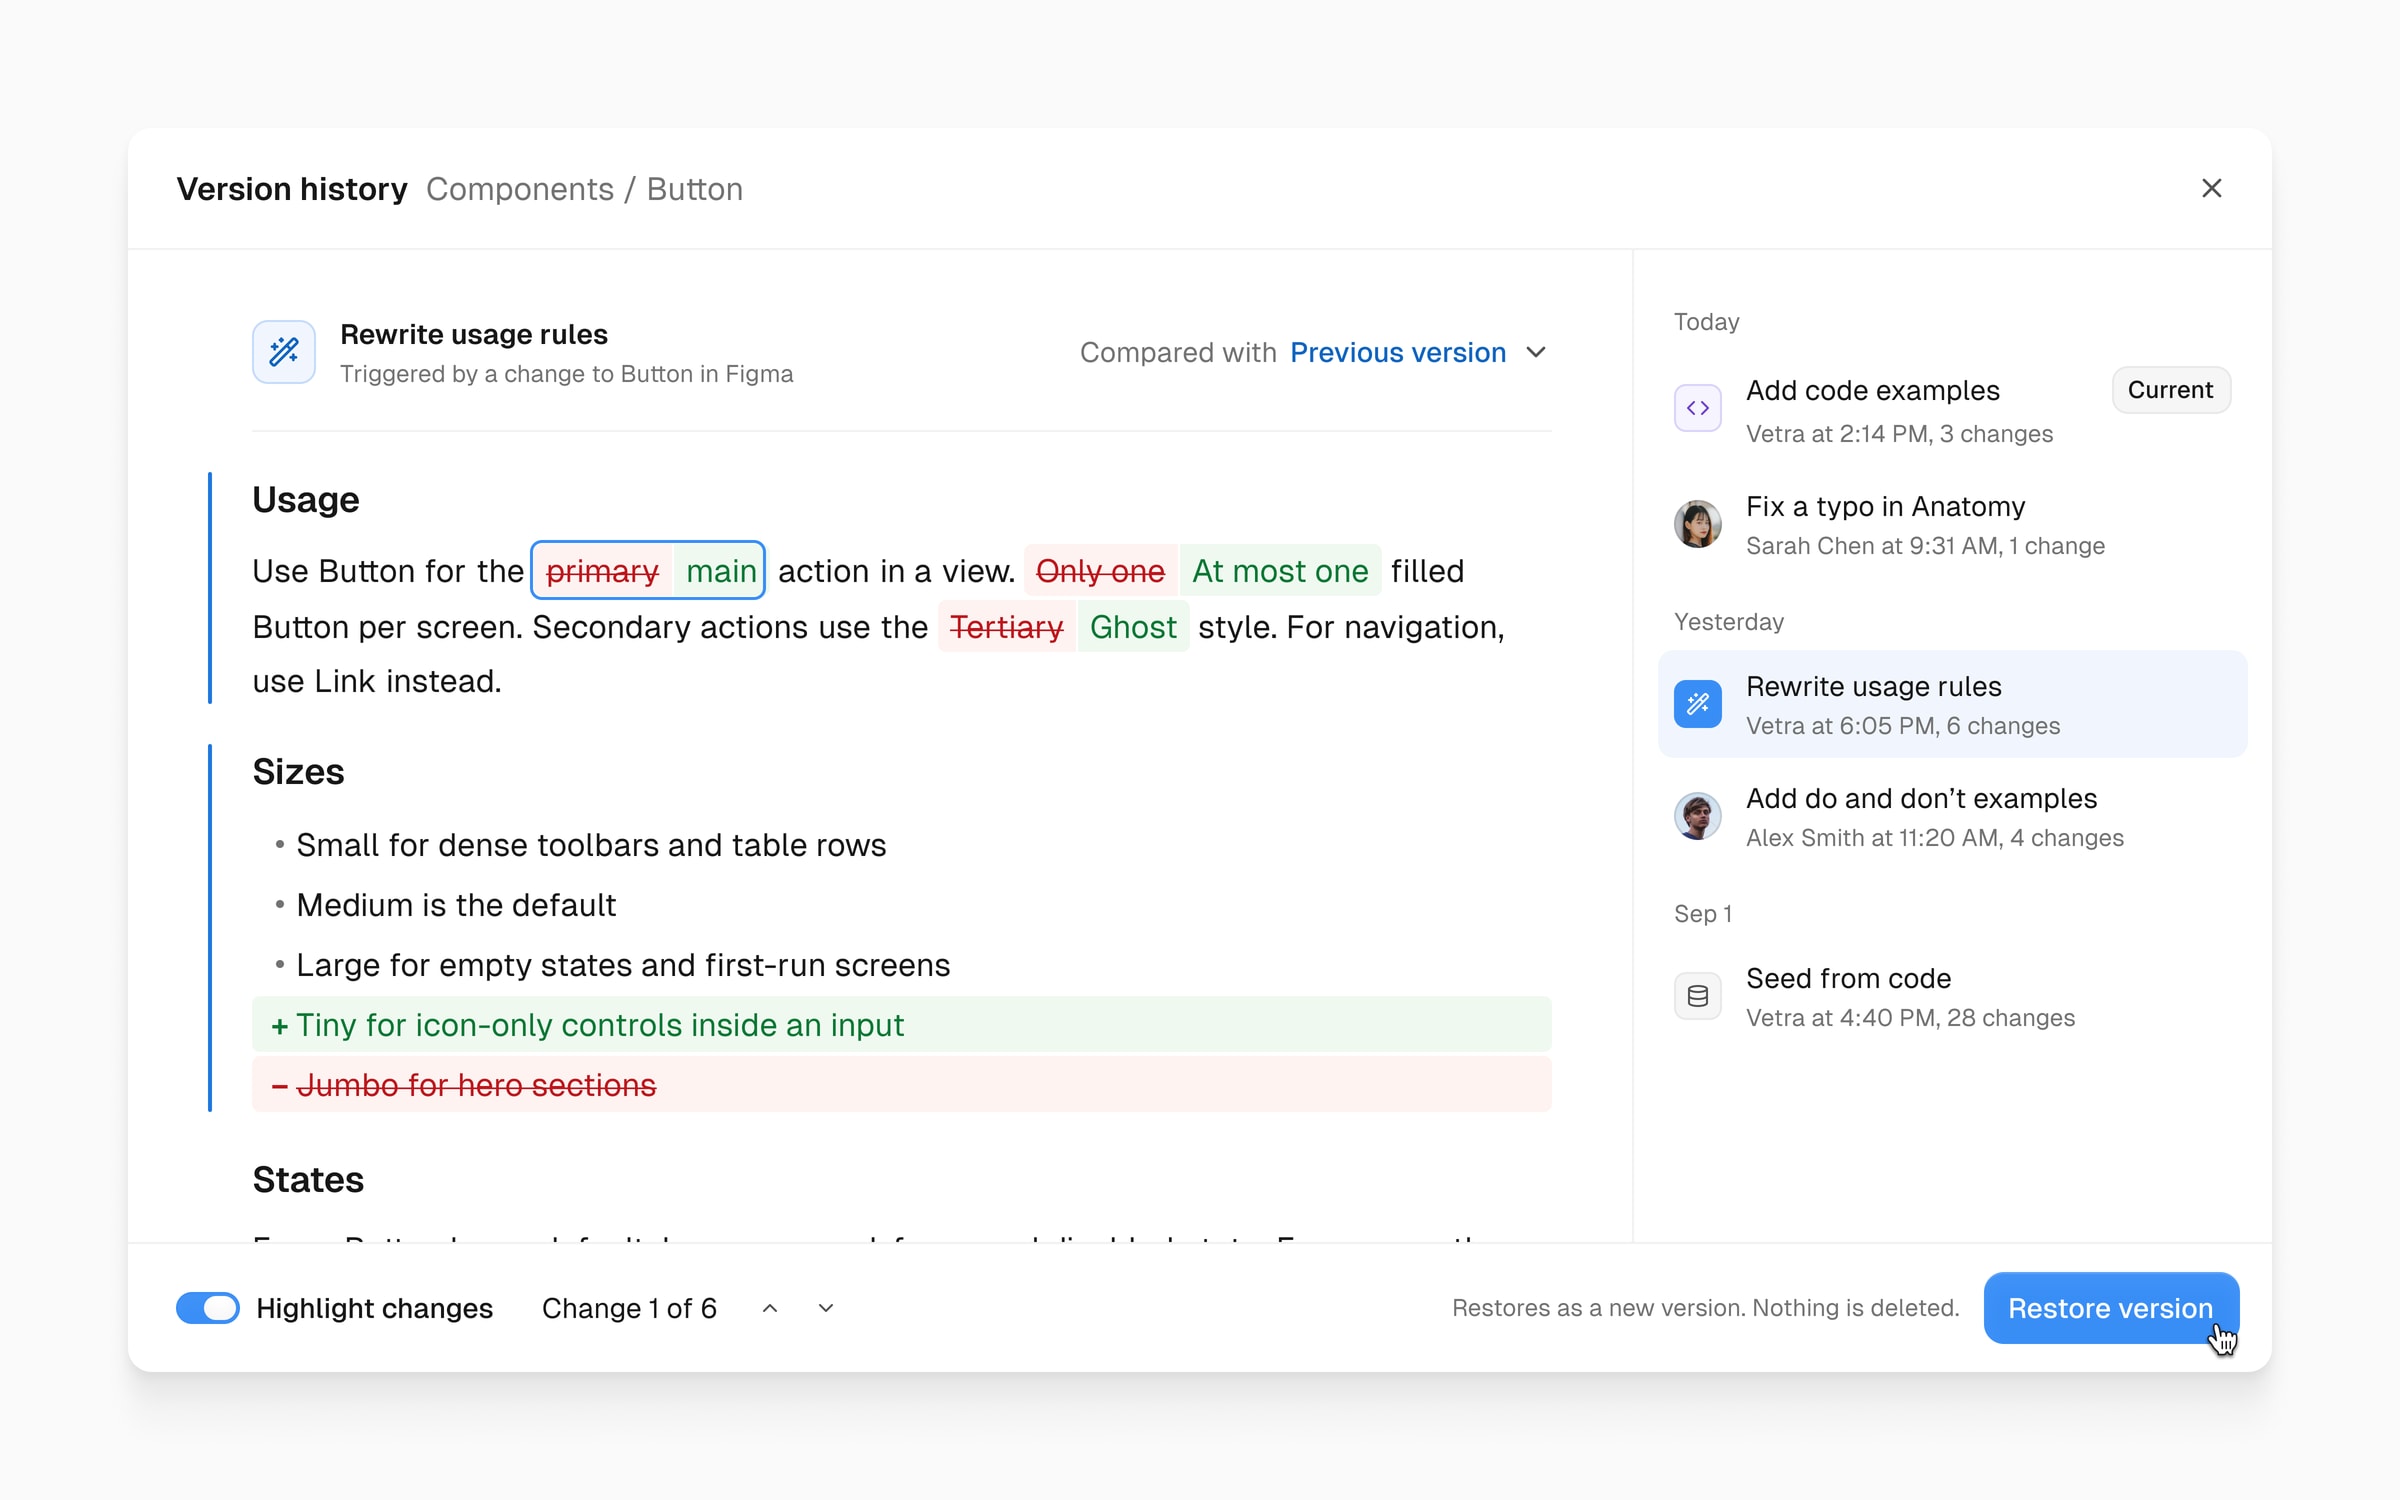Expand the Compared with dropdown chevron
This screenshot has width=2400, height=1500.
pyautogui.click(x=1536, y=352)
